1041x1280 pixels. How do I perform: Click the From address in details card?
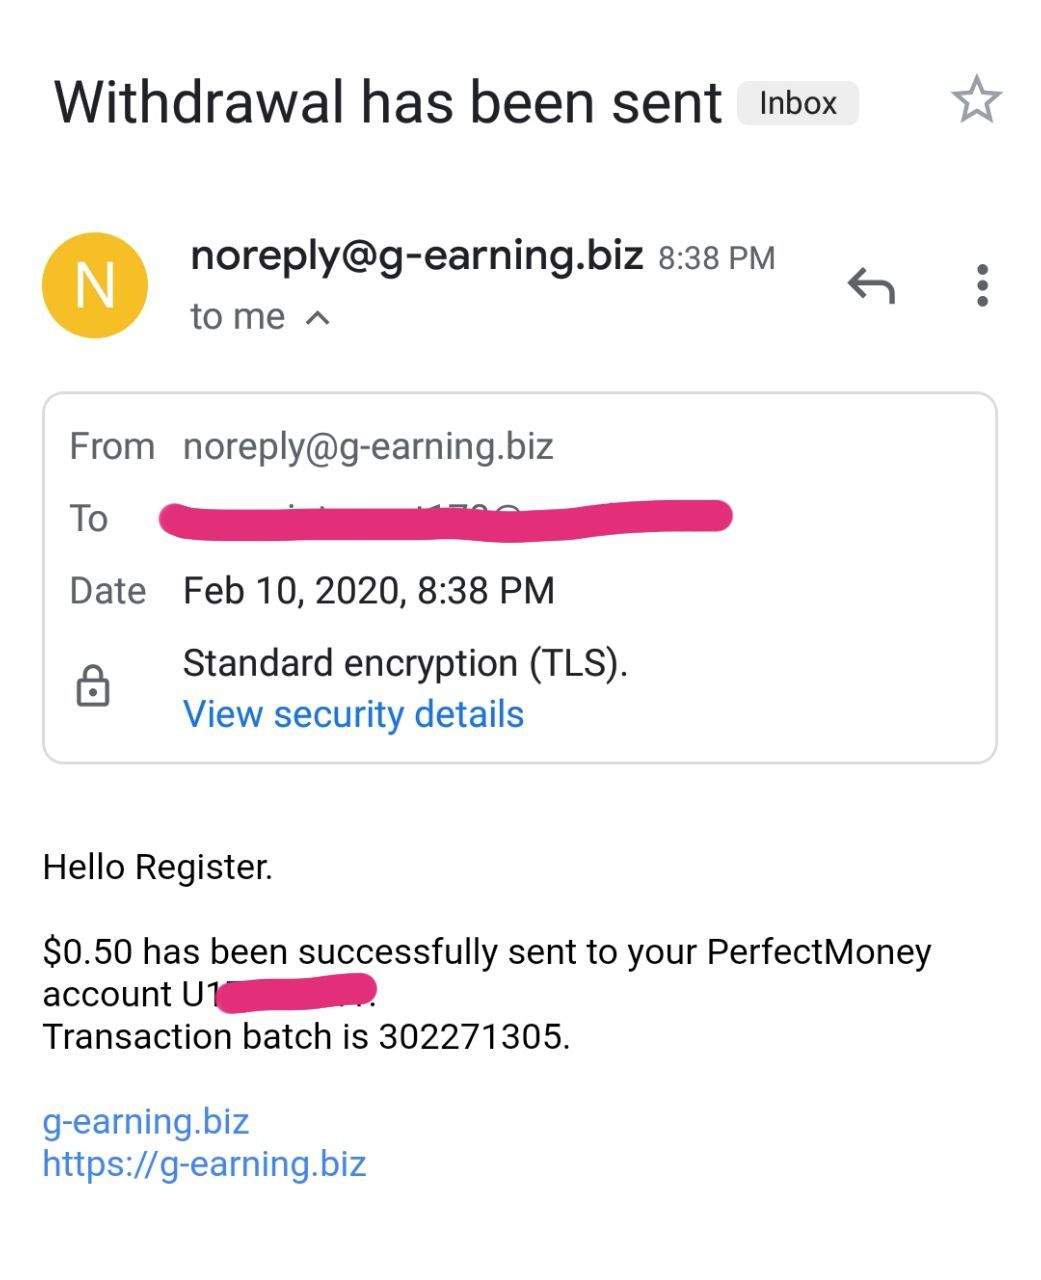368,446
